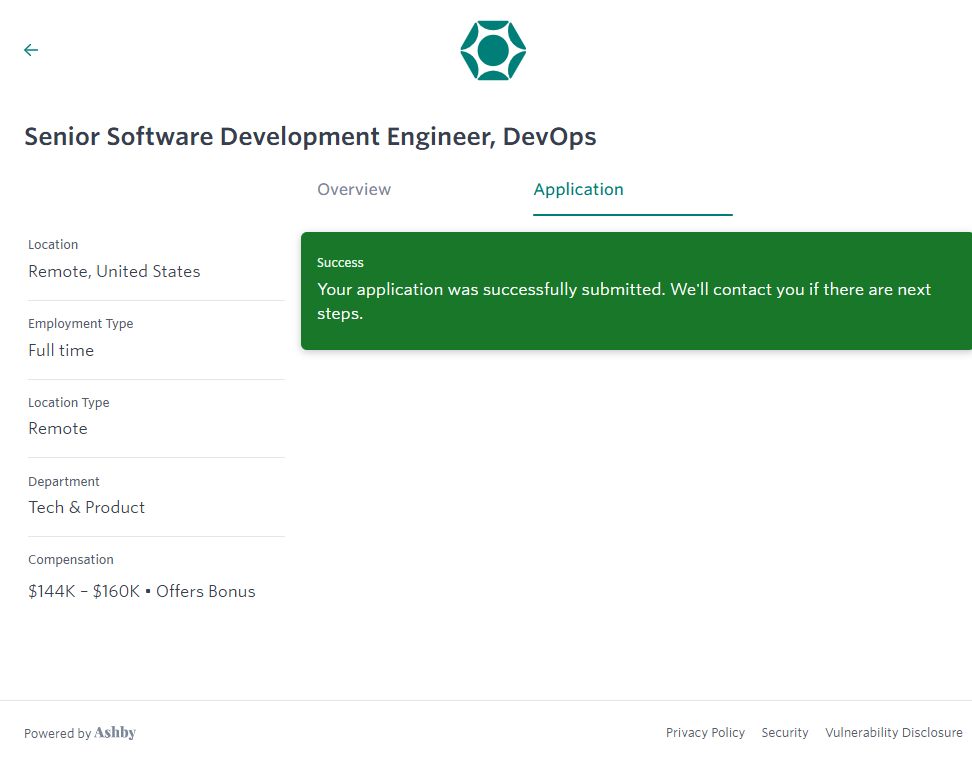Viewport: 972px width, 767px height.
Task: Click the Ashby wordmark in footer
Action: (115, 733)
